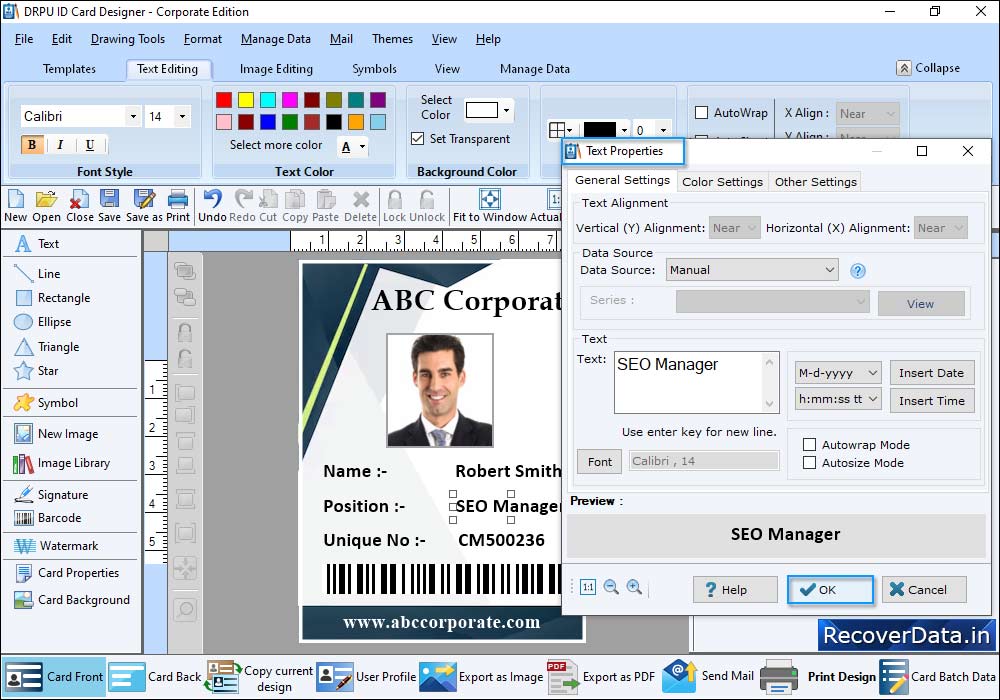Pick the red text color swatch
Image resolution: width=1000 pixels, height=700 pixels.
pos(224,99)
